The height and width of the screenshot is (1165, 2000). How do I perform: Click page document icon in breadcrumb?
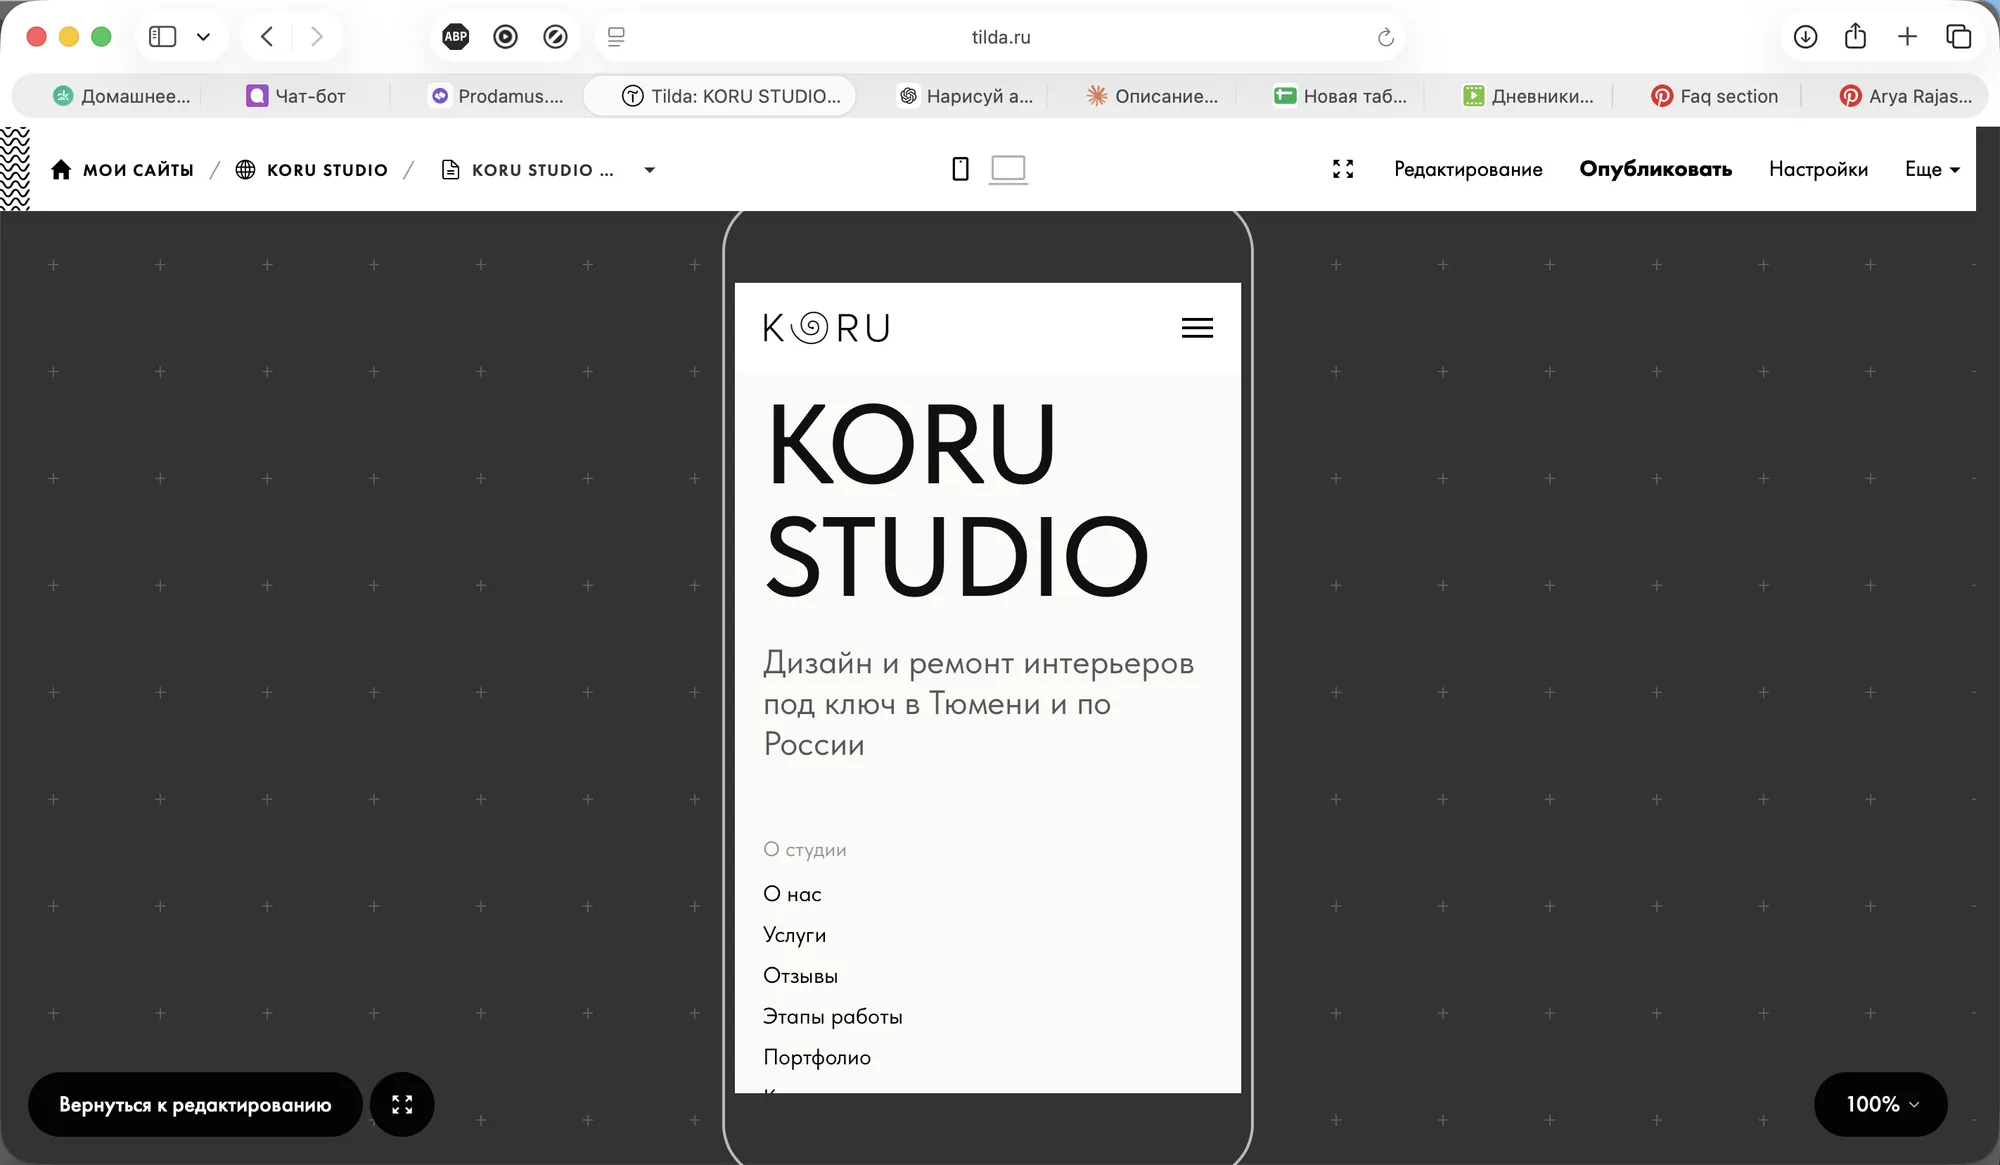450,169
